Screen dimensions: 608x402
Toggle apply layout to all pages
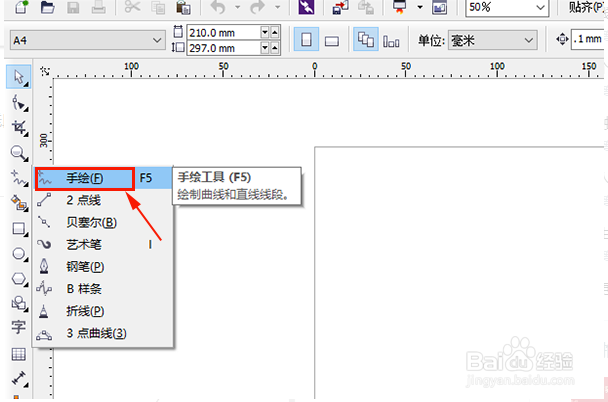pyautogui.click(x=366, y=39)
